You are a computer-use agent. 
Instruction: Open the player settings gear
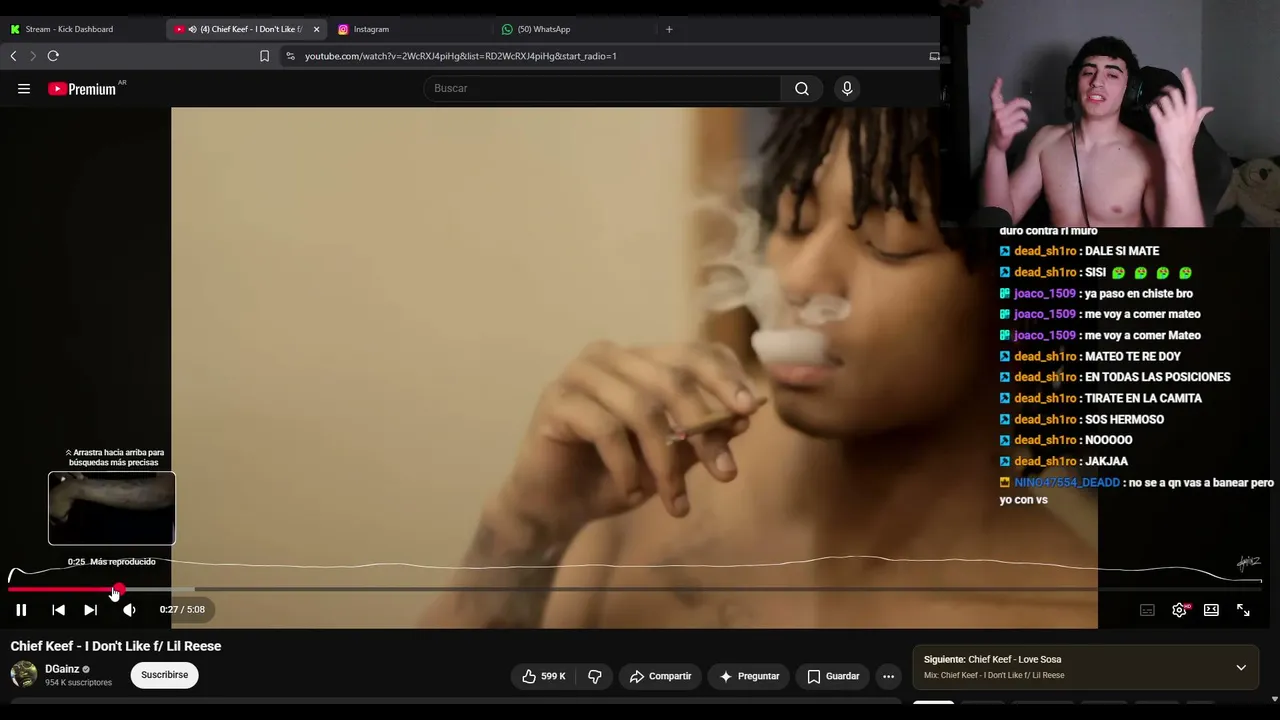click(1180, 610)
